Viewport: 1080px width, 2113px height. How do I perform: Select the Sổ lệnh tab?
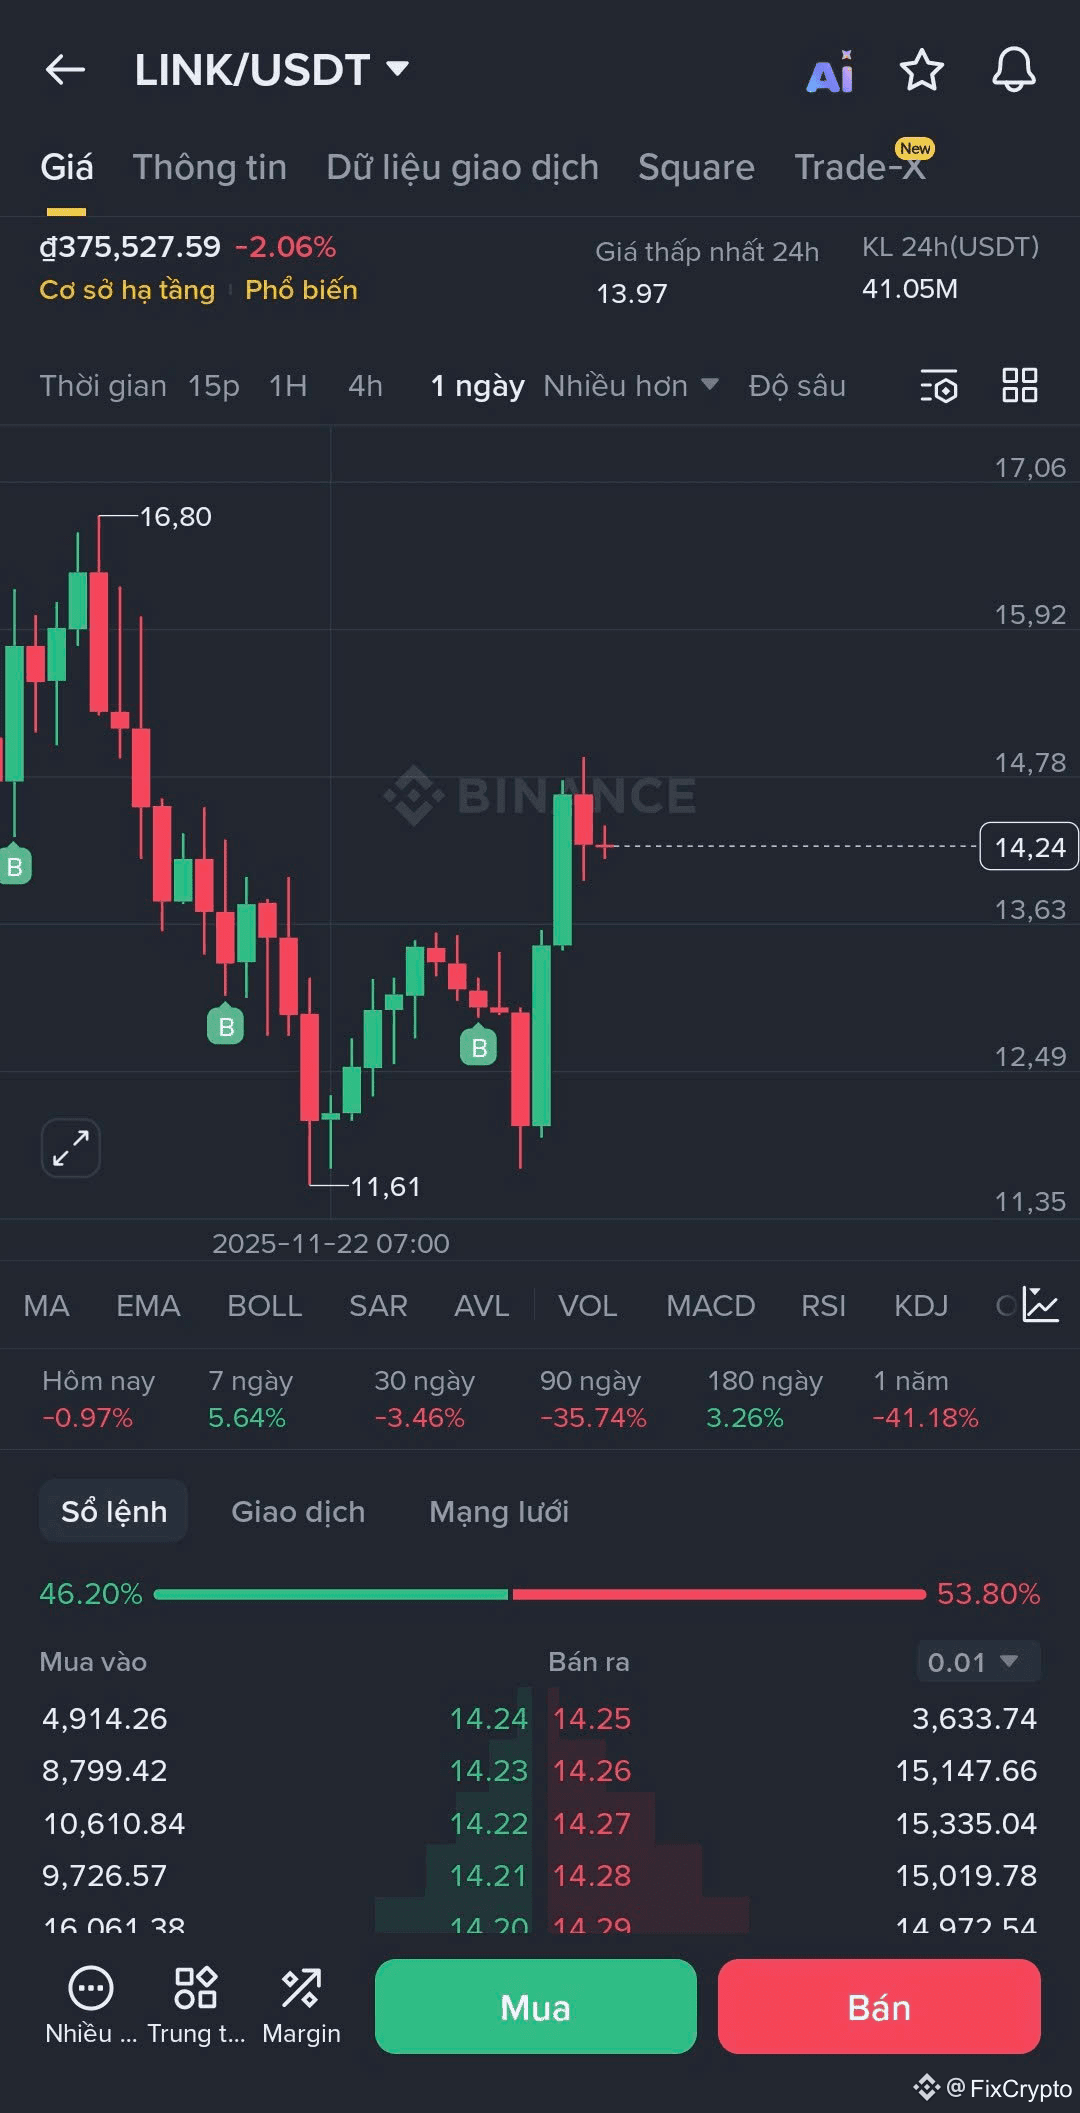pos(114,1511)
